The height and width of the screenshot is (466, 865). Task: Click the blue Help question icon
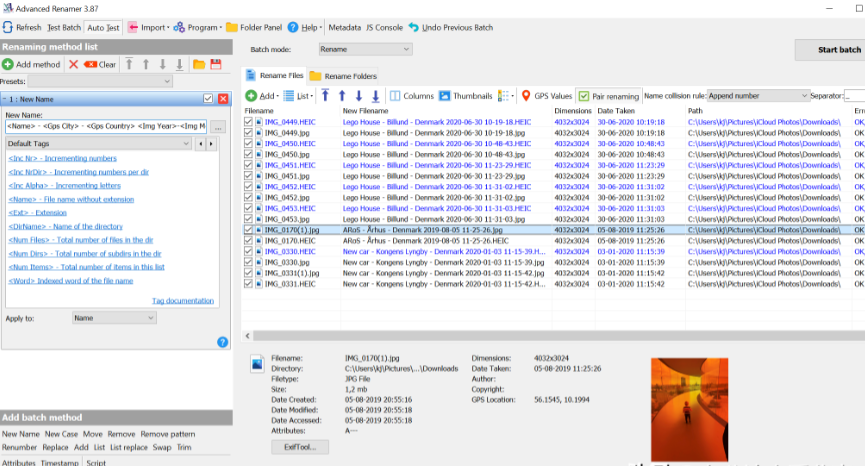pos(293,27)
